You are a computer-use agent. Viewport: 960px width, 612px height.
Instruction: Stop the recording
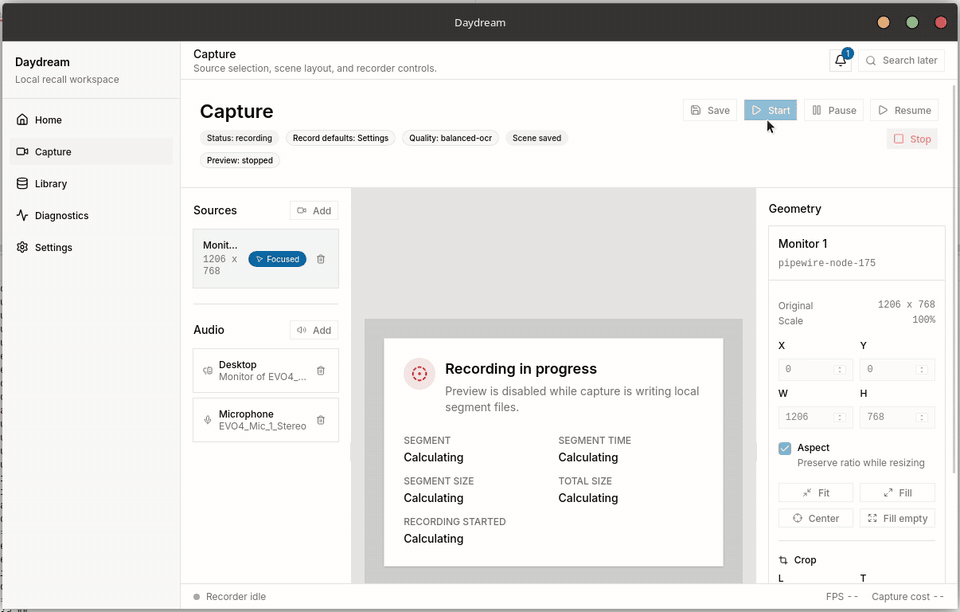(x=912, y=139)
